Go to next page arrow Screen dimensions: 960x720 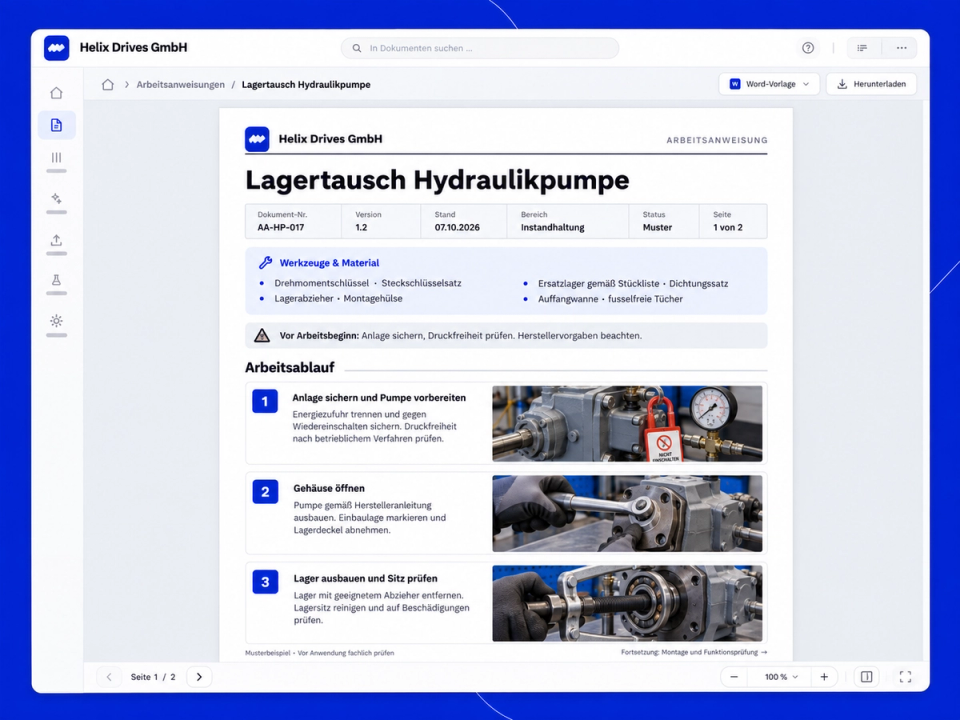(199, 677)
